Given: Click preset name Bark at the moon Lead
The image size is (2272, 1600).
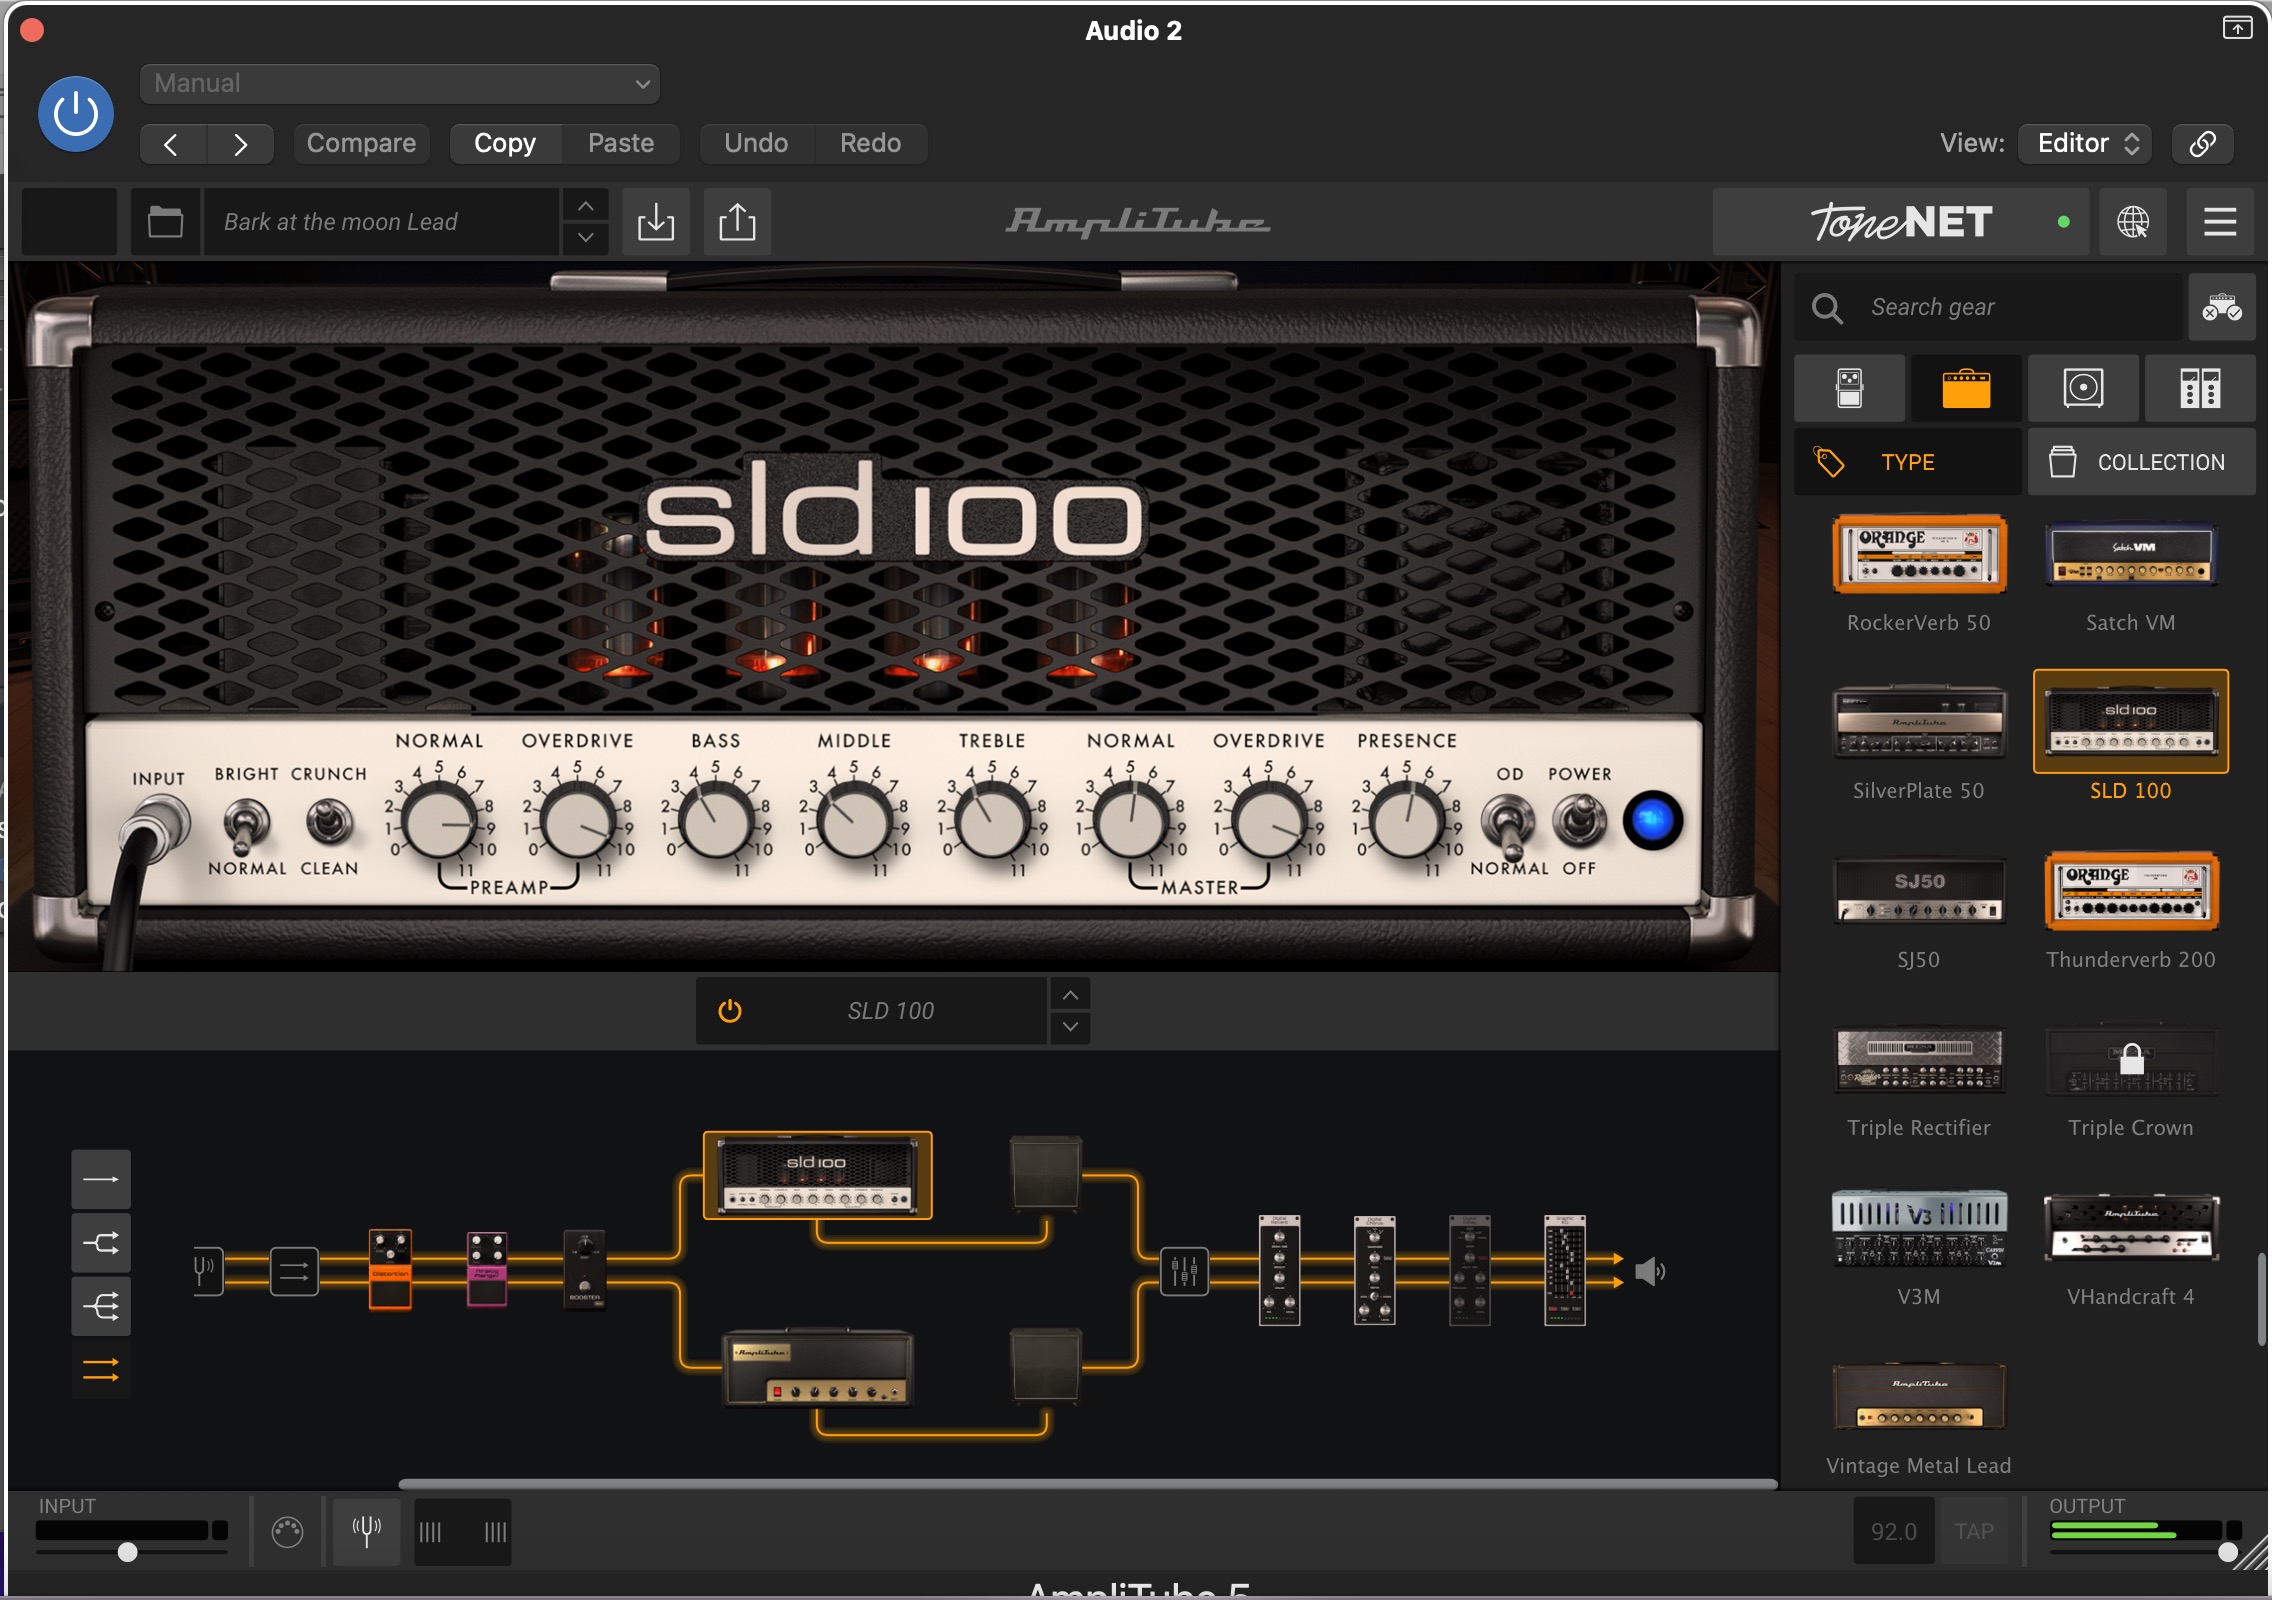Looking at the screenshot, I should point(380,222).
